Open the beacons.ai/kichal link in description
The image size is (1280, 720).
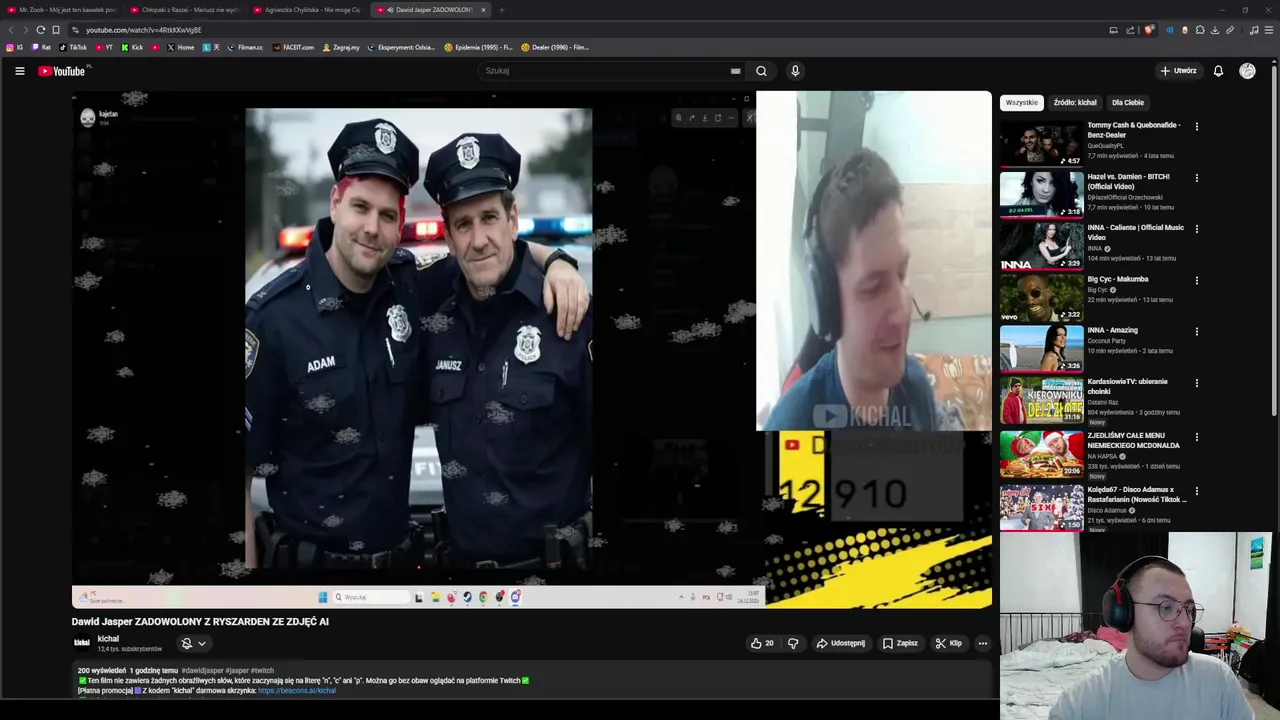(297, 691)
